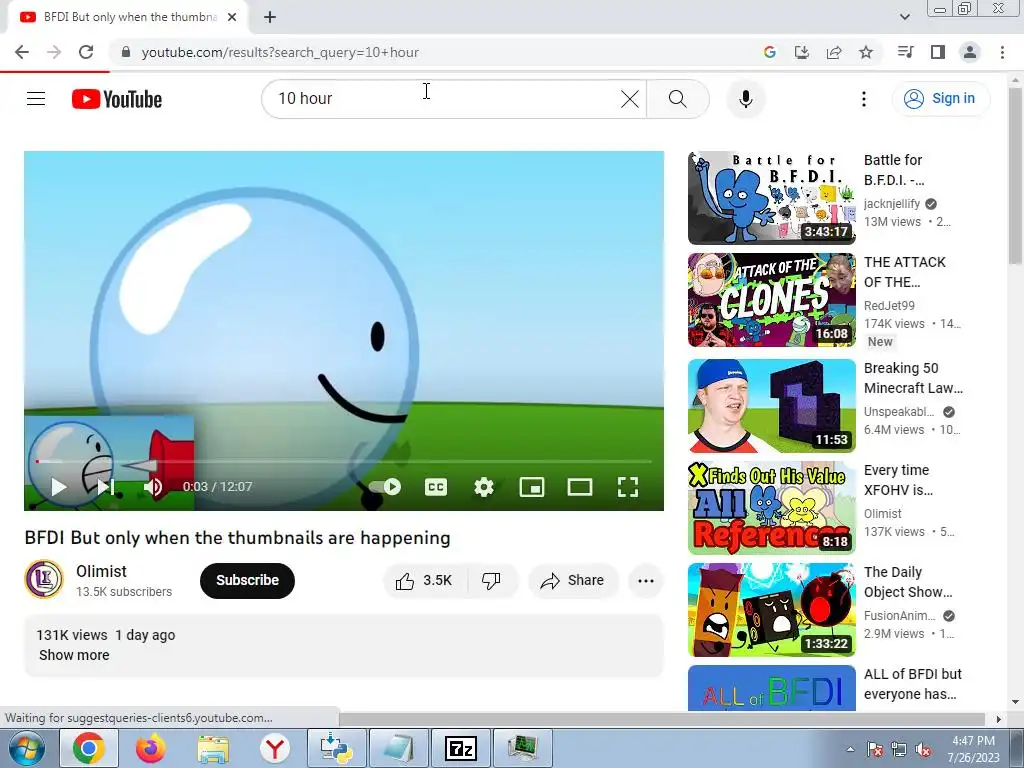
Task: Mute the video volume
Action: point(153,487)
